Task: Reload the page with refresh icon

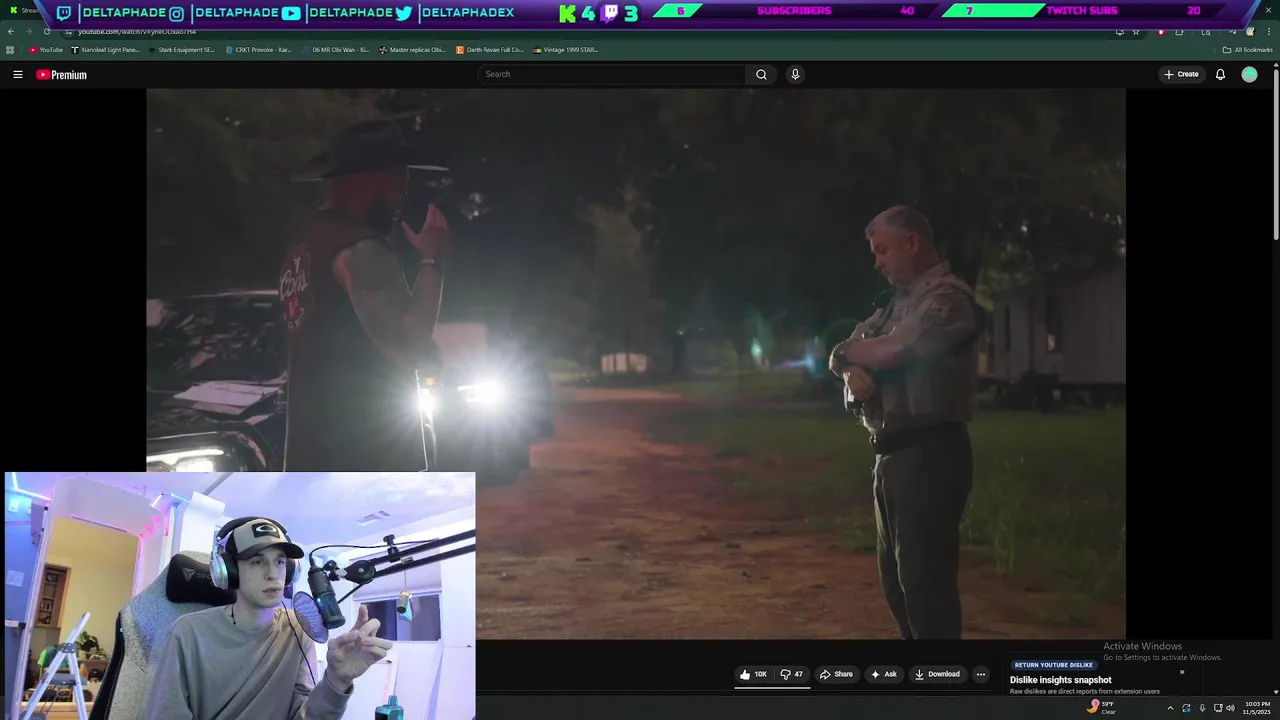Action: coord(46,31)
